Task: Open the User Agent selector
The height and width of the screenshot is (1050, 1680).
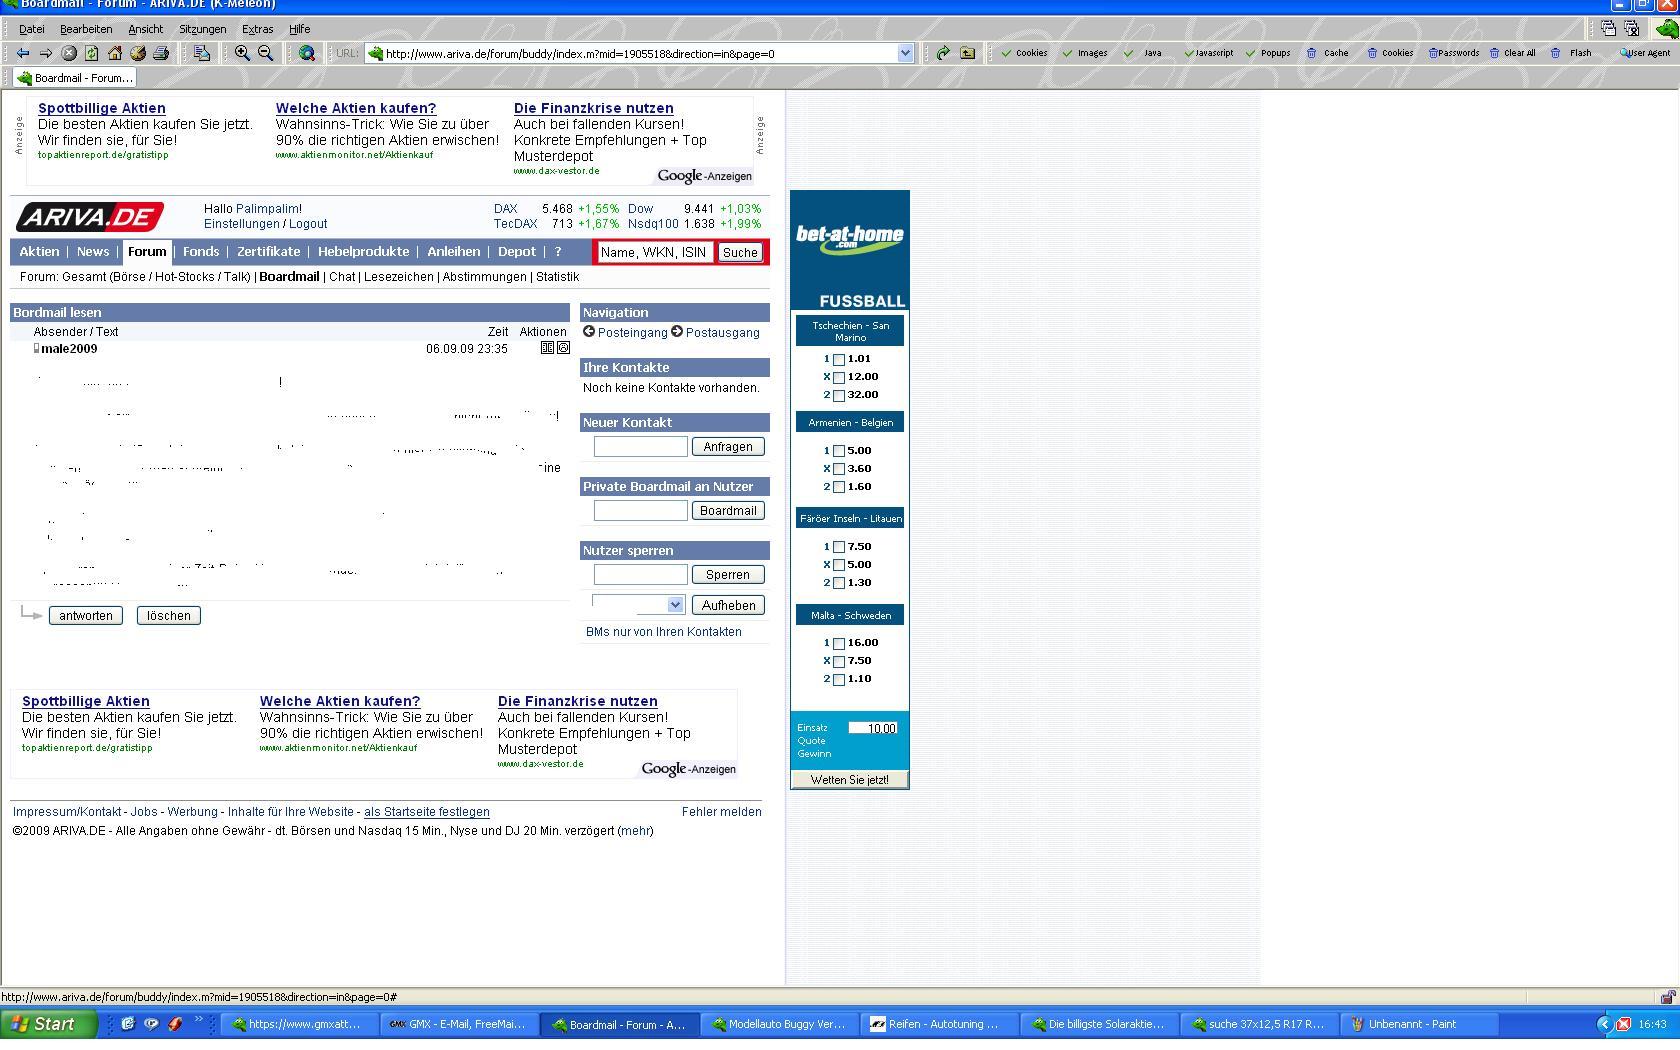Action: click(x=1645, y=53)
